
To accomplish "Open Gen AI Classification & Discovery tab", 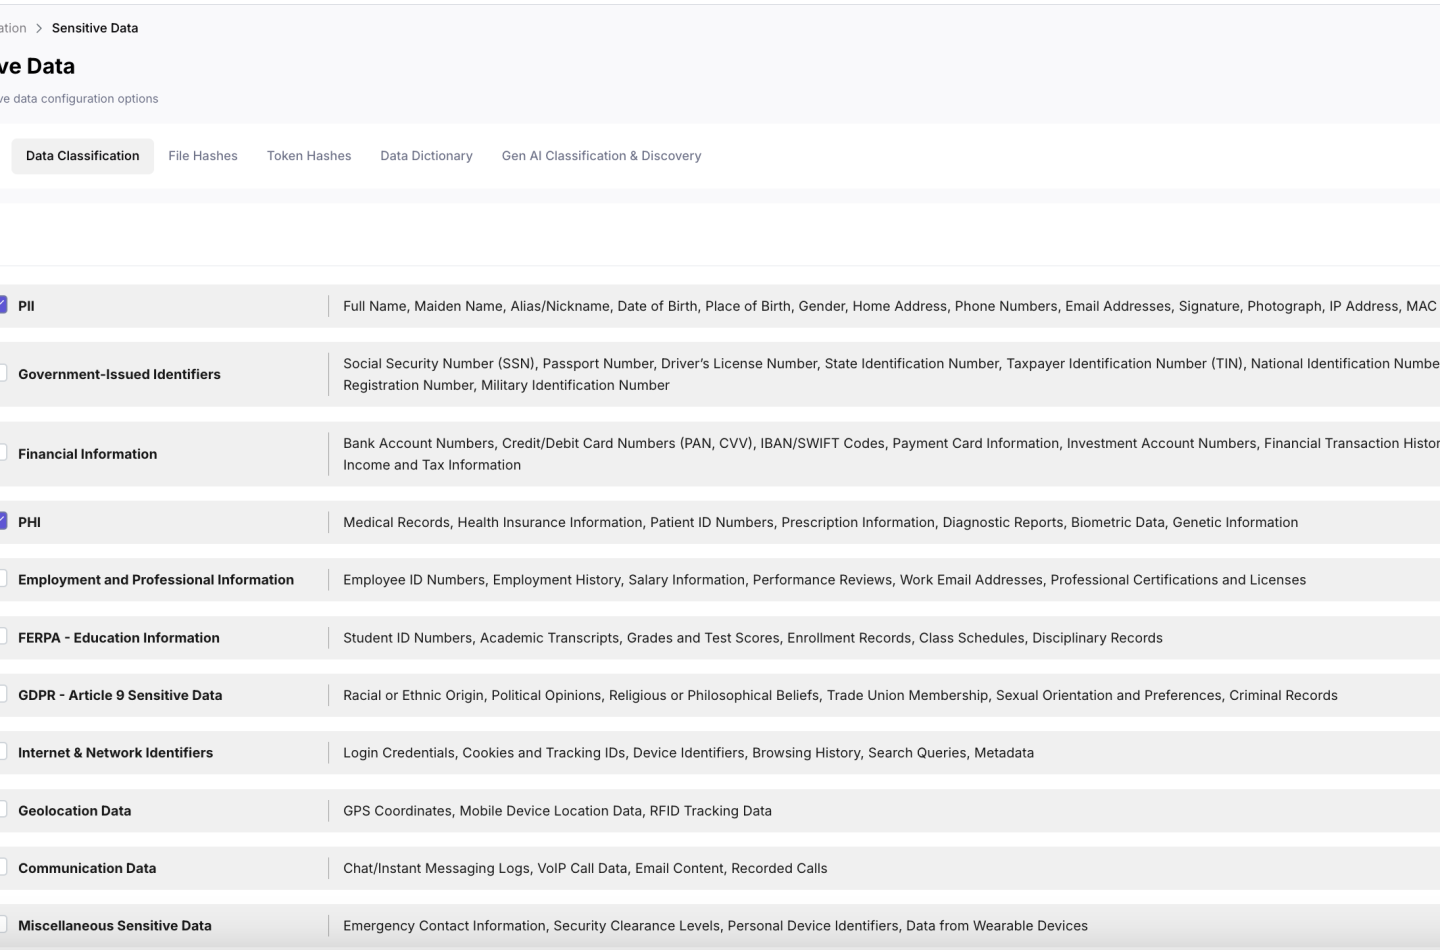I will point(601,156).
